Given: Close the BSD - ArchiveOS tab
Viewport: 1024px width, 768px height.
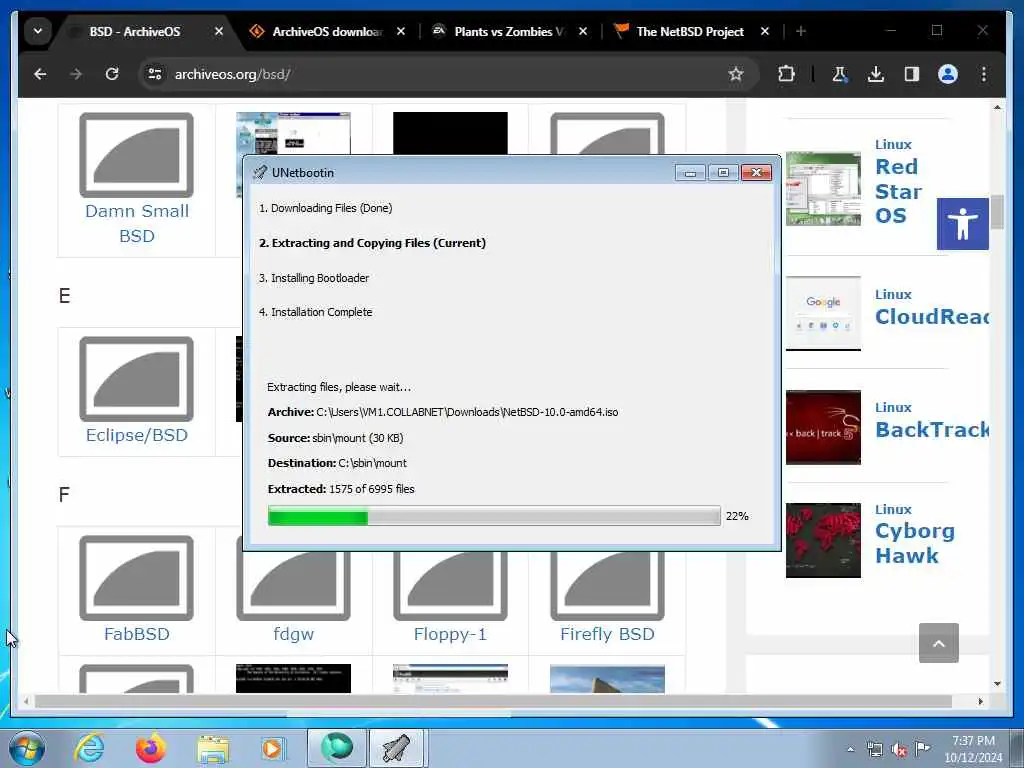Looking at the screenshot, I should pyautogui.click(x=219, y=31).
